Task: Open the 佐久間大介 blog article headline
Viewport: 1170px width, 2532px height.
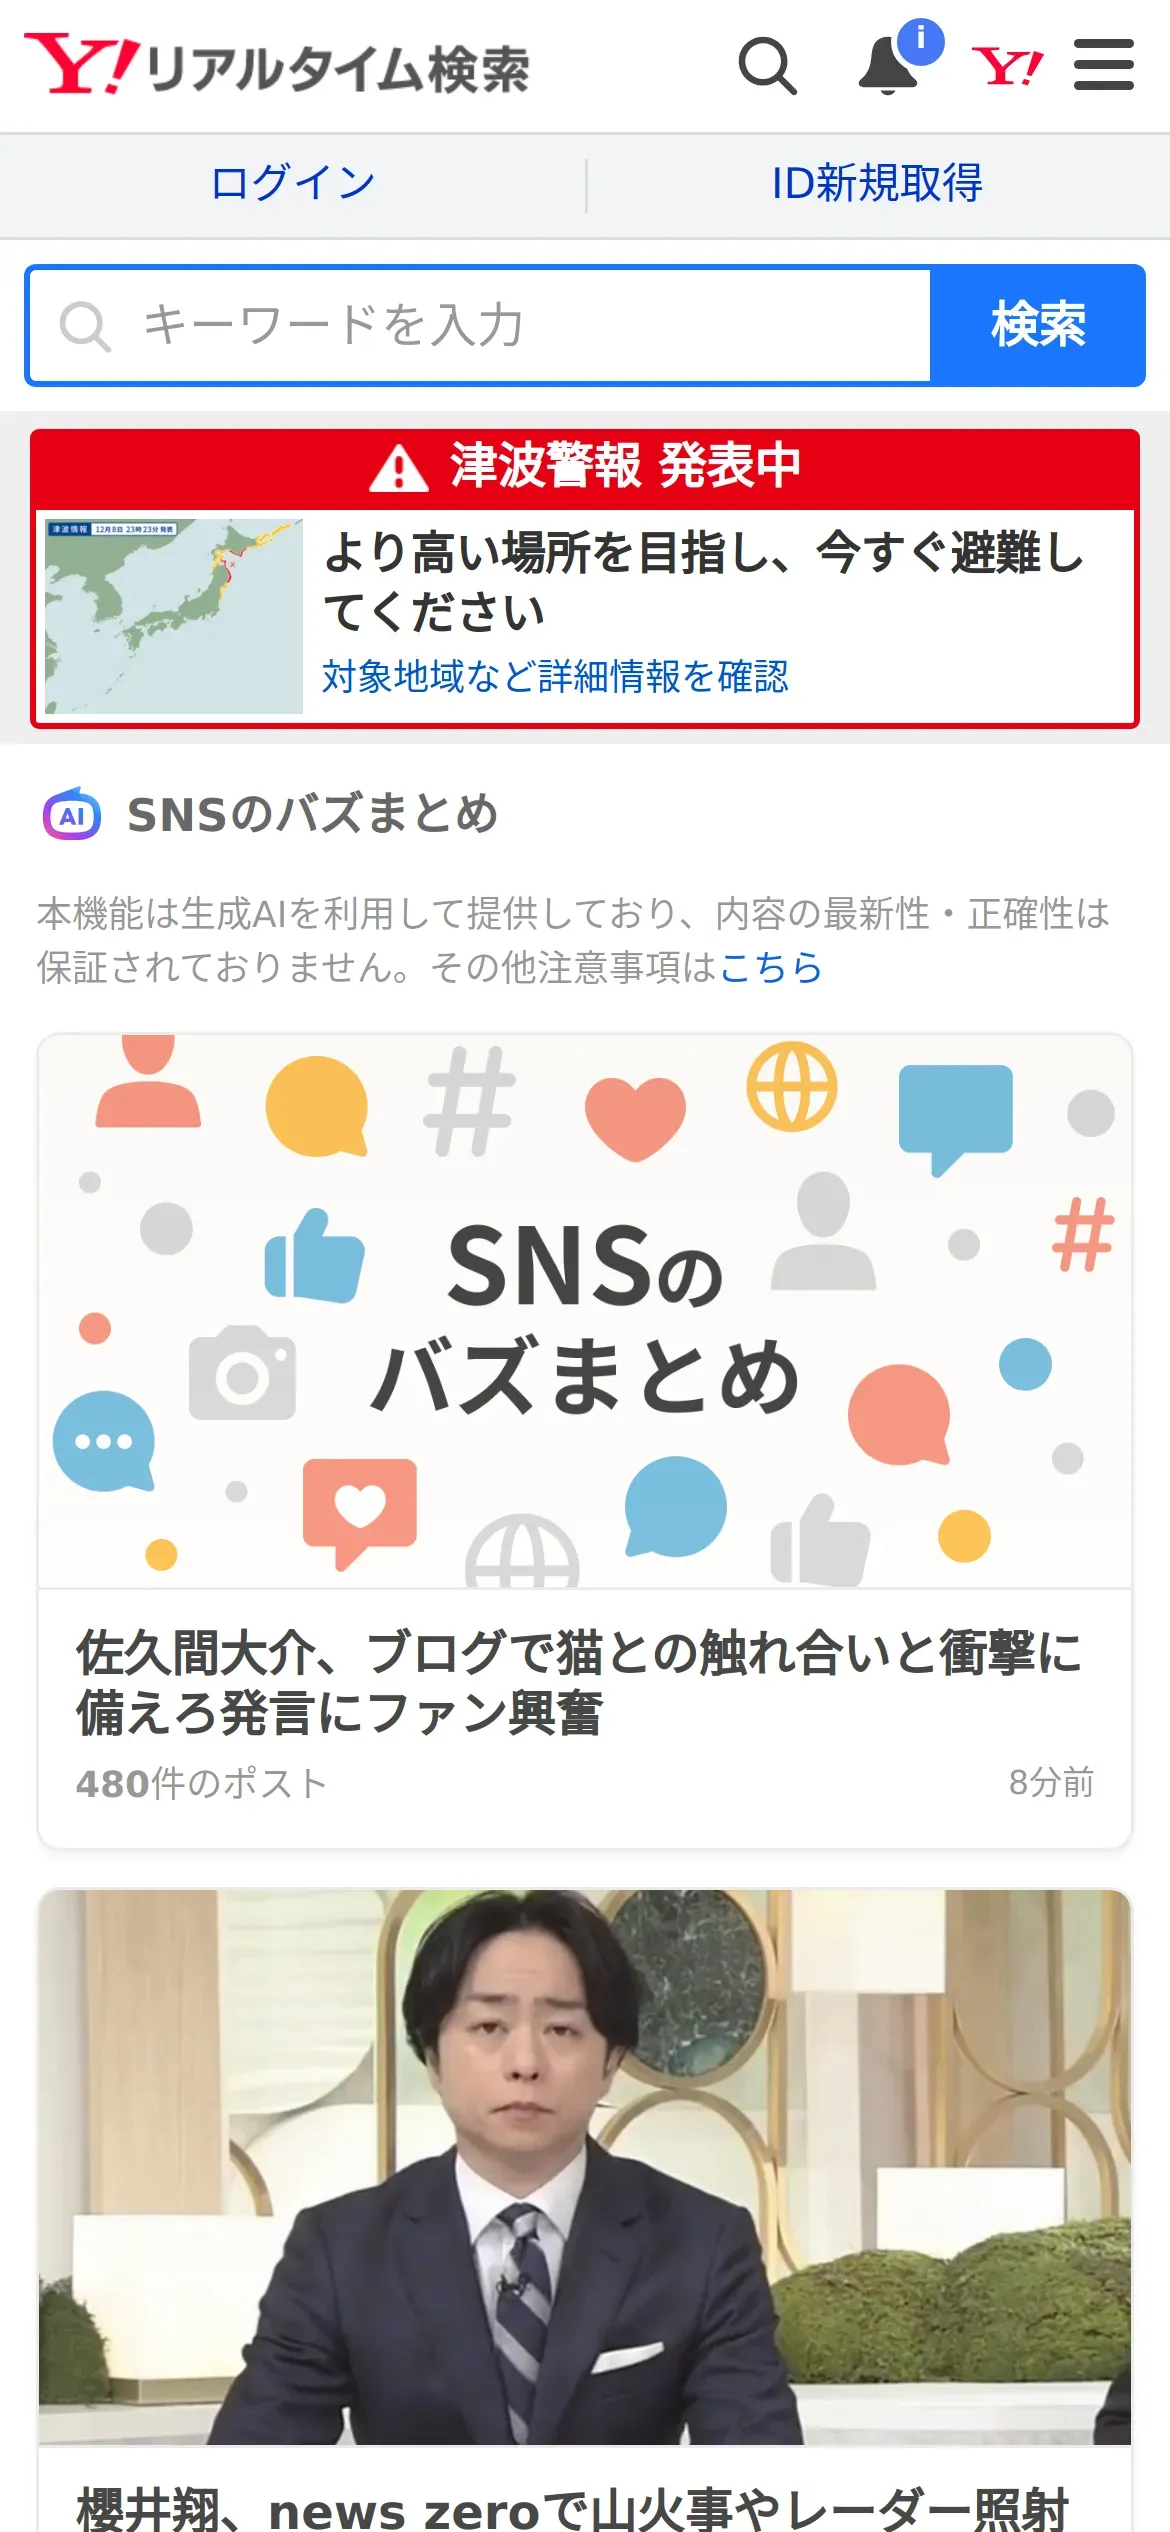Action: coord(580,1682)
